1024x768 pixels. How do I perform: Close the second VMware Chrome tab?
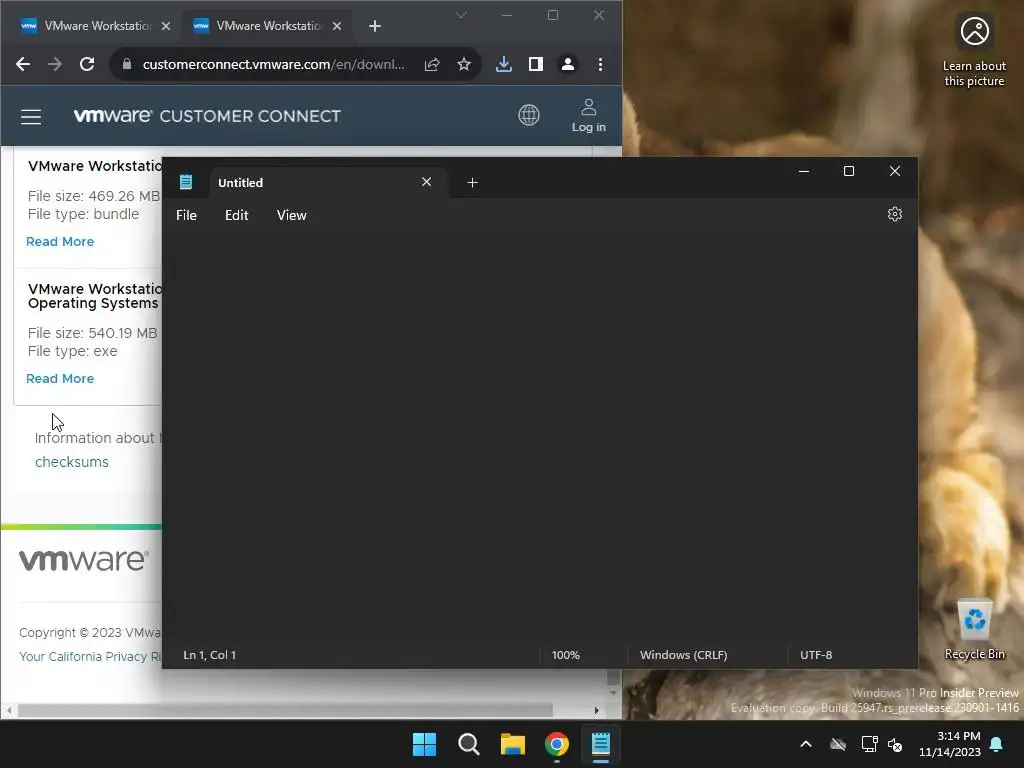click(337, 26)
